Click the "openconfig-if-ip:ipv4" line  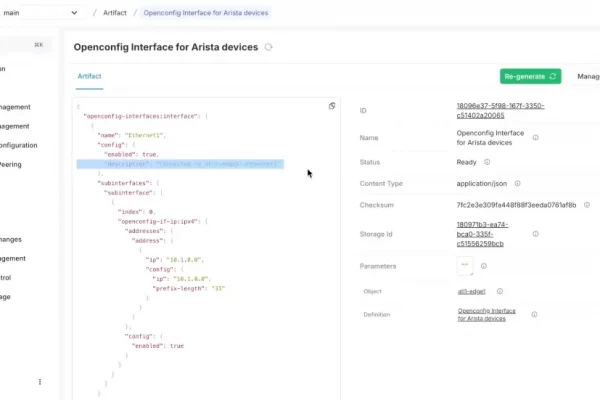(162, 221)
